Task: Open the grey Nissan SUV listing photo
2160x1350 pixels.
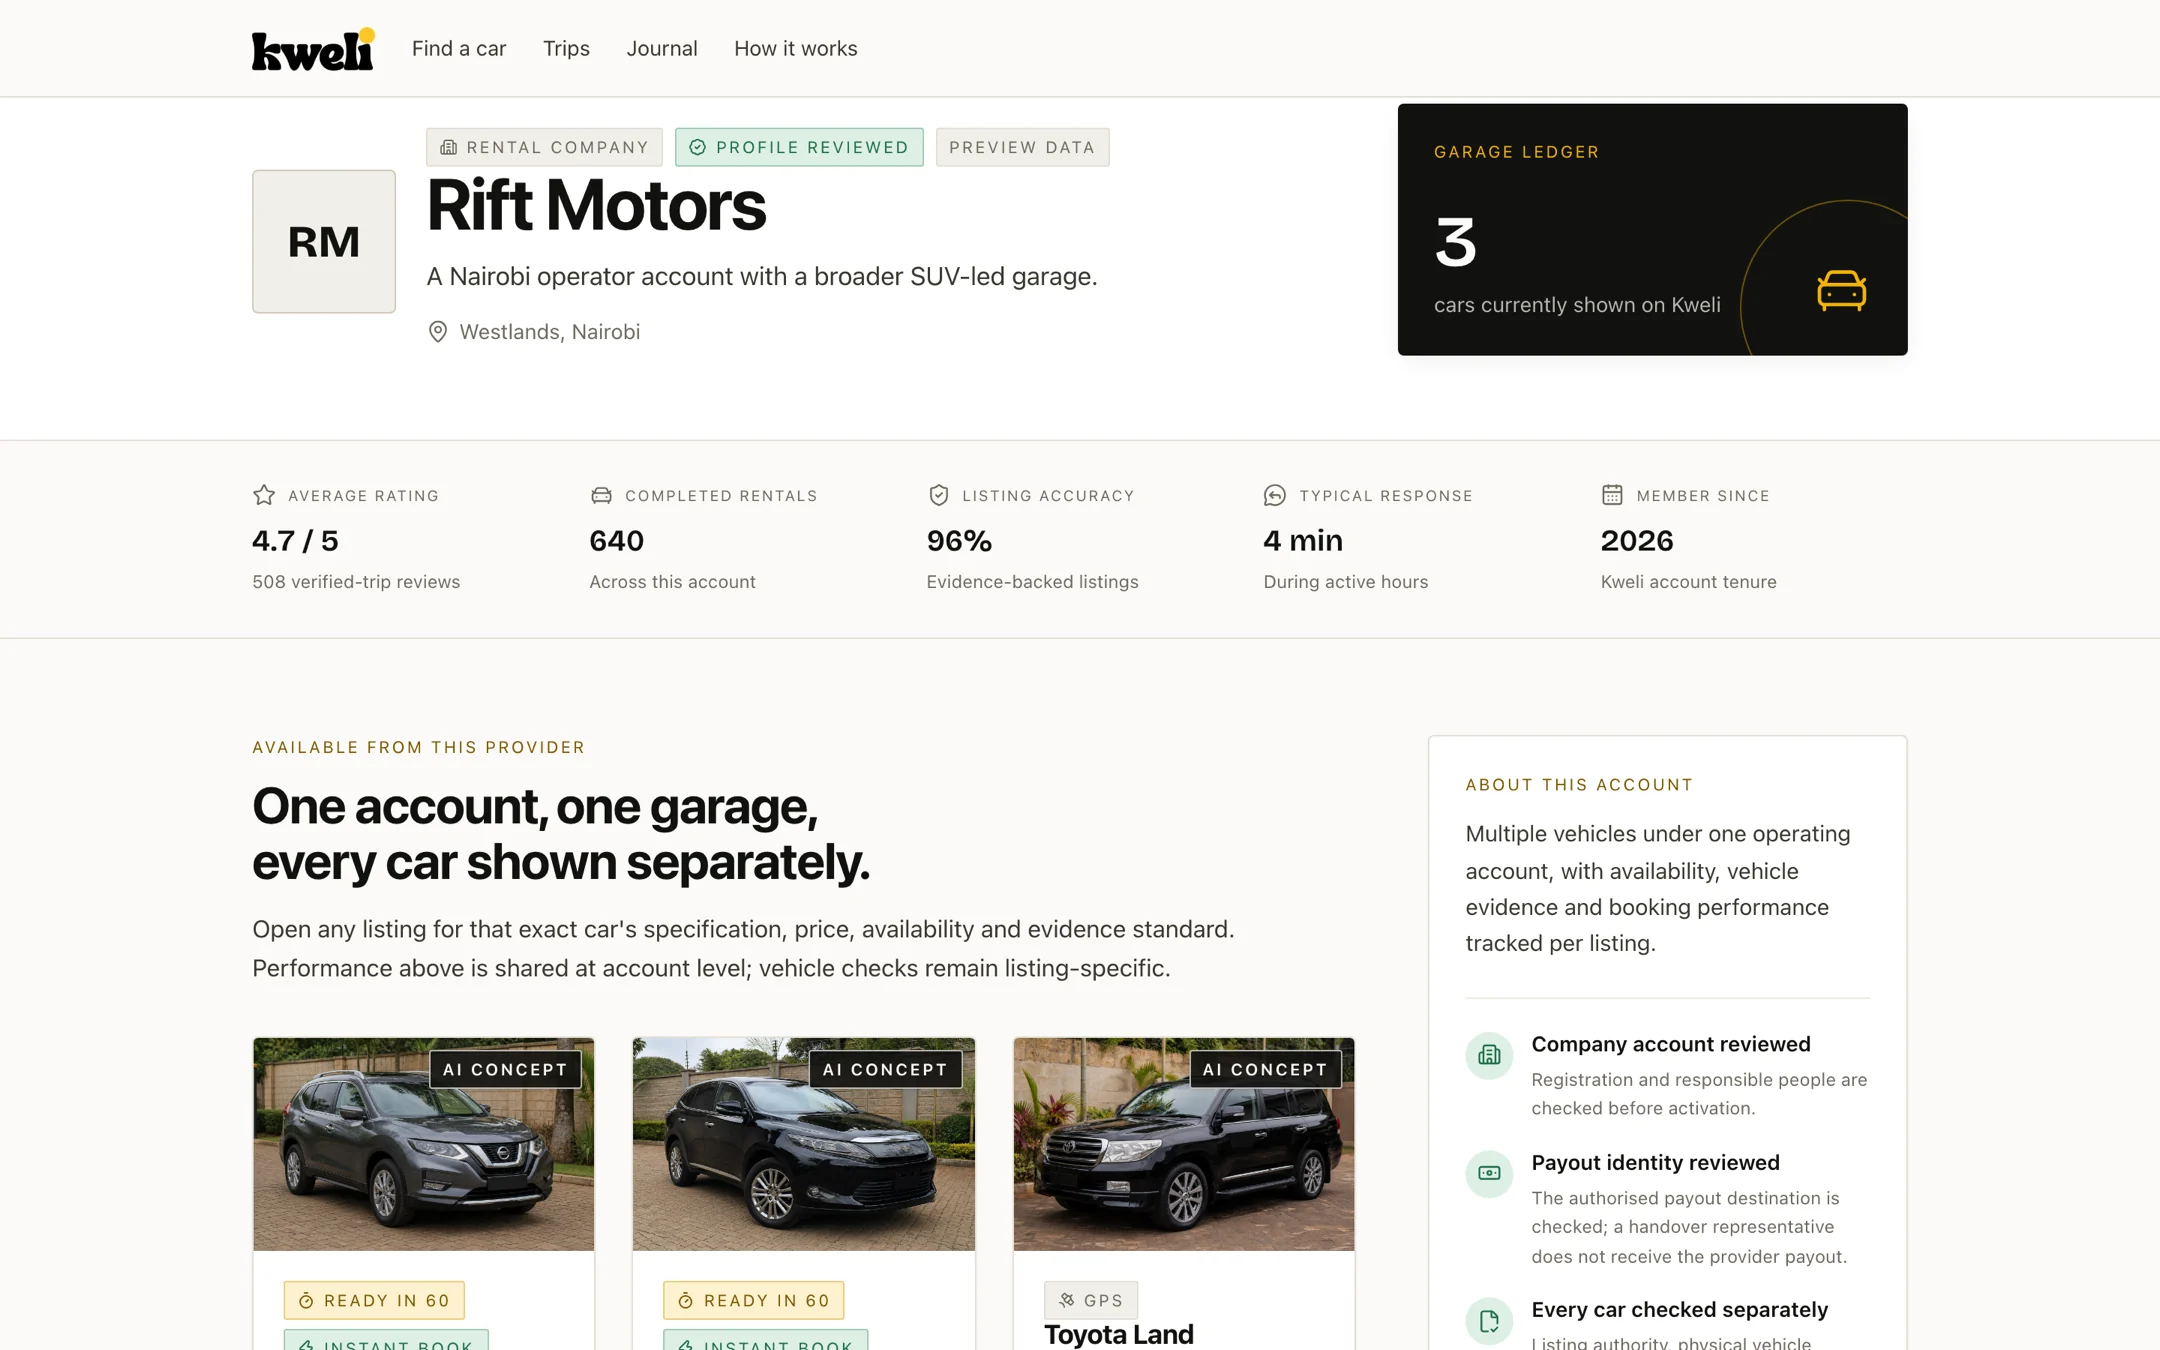Action: [x=424, y=1144]
